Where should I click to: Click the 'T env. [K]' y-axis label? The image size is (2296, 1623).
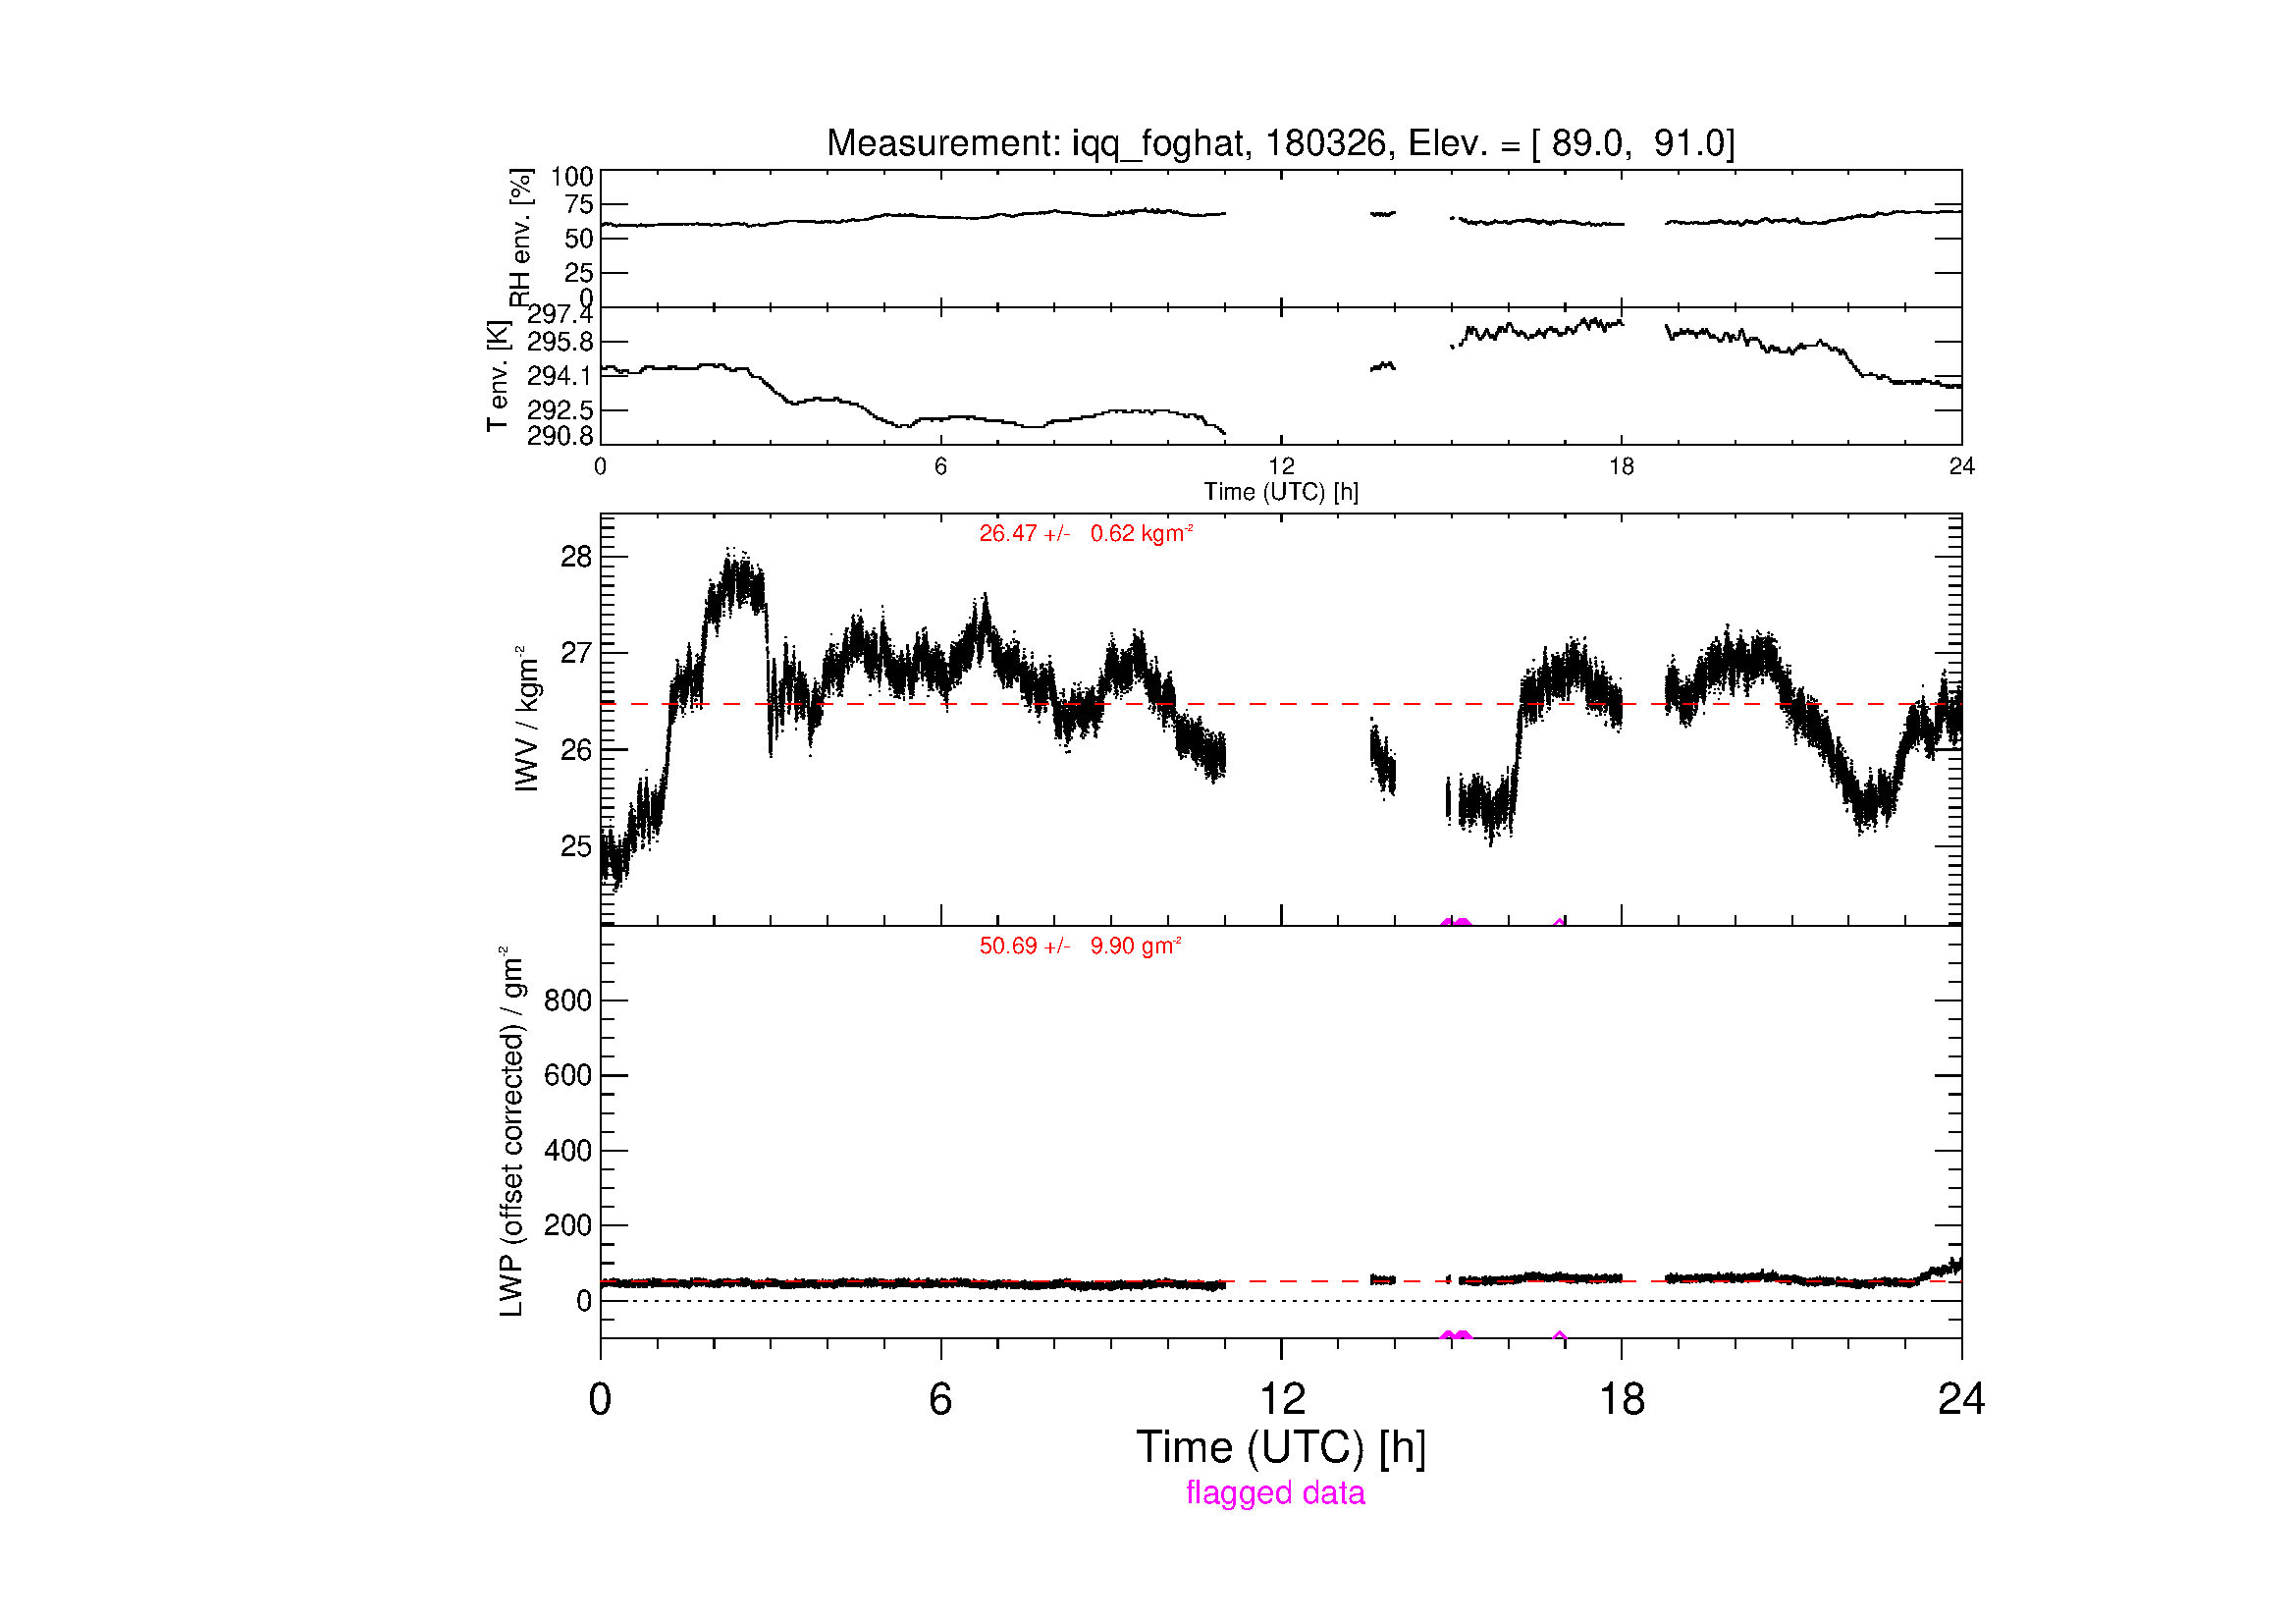pyautogui.click(x=497, y=376)
